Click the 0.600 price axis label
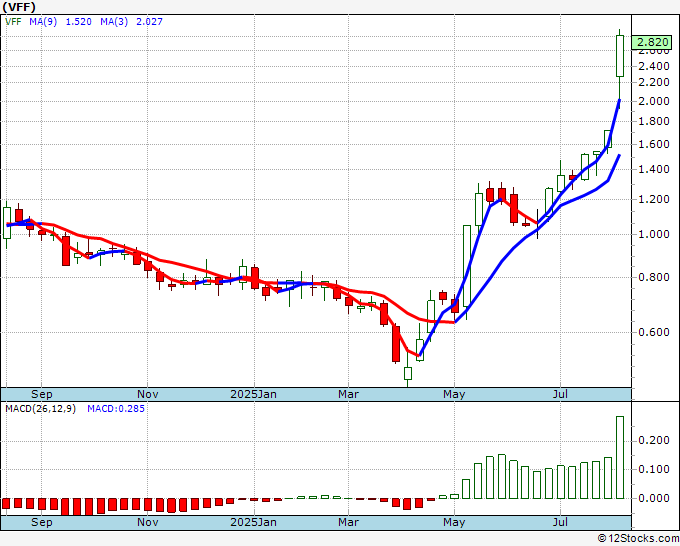Image resolution: width=680 pixels, height=546 pixels. coord(654,332)
